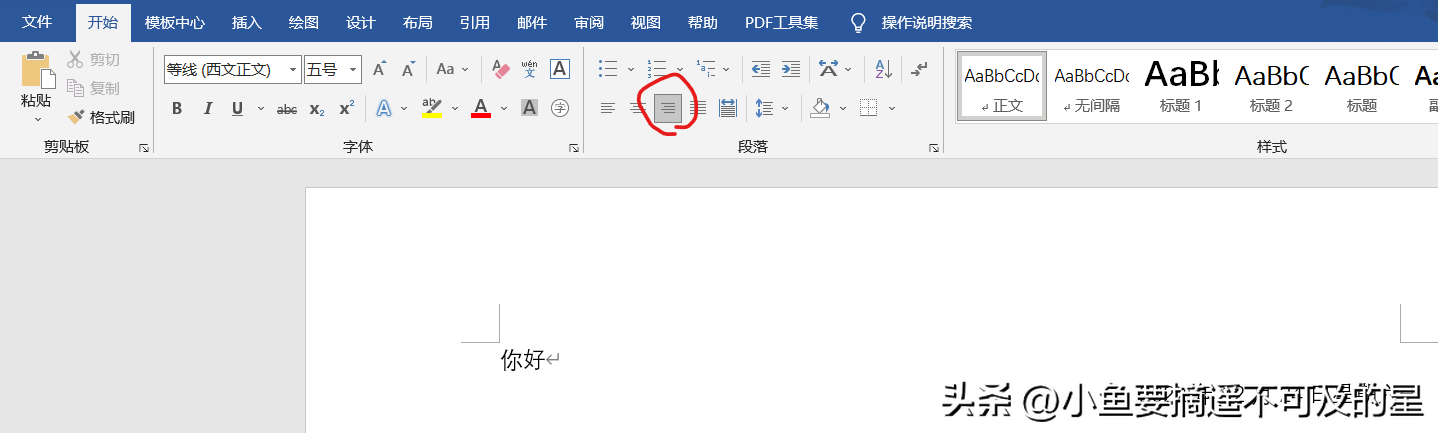The width and height of the screenshot is (1438, 433).
Task: Apply yellow text highlight color
Action: [432, 108]
